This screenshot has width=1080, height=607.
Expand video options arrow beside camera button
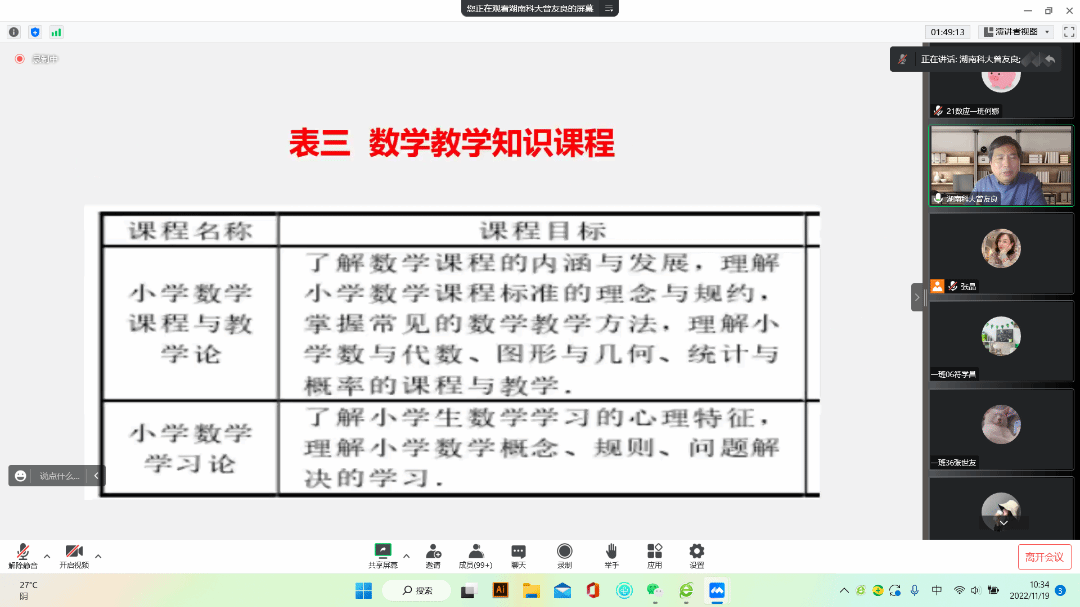(98, 556)
